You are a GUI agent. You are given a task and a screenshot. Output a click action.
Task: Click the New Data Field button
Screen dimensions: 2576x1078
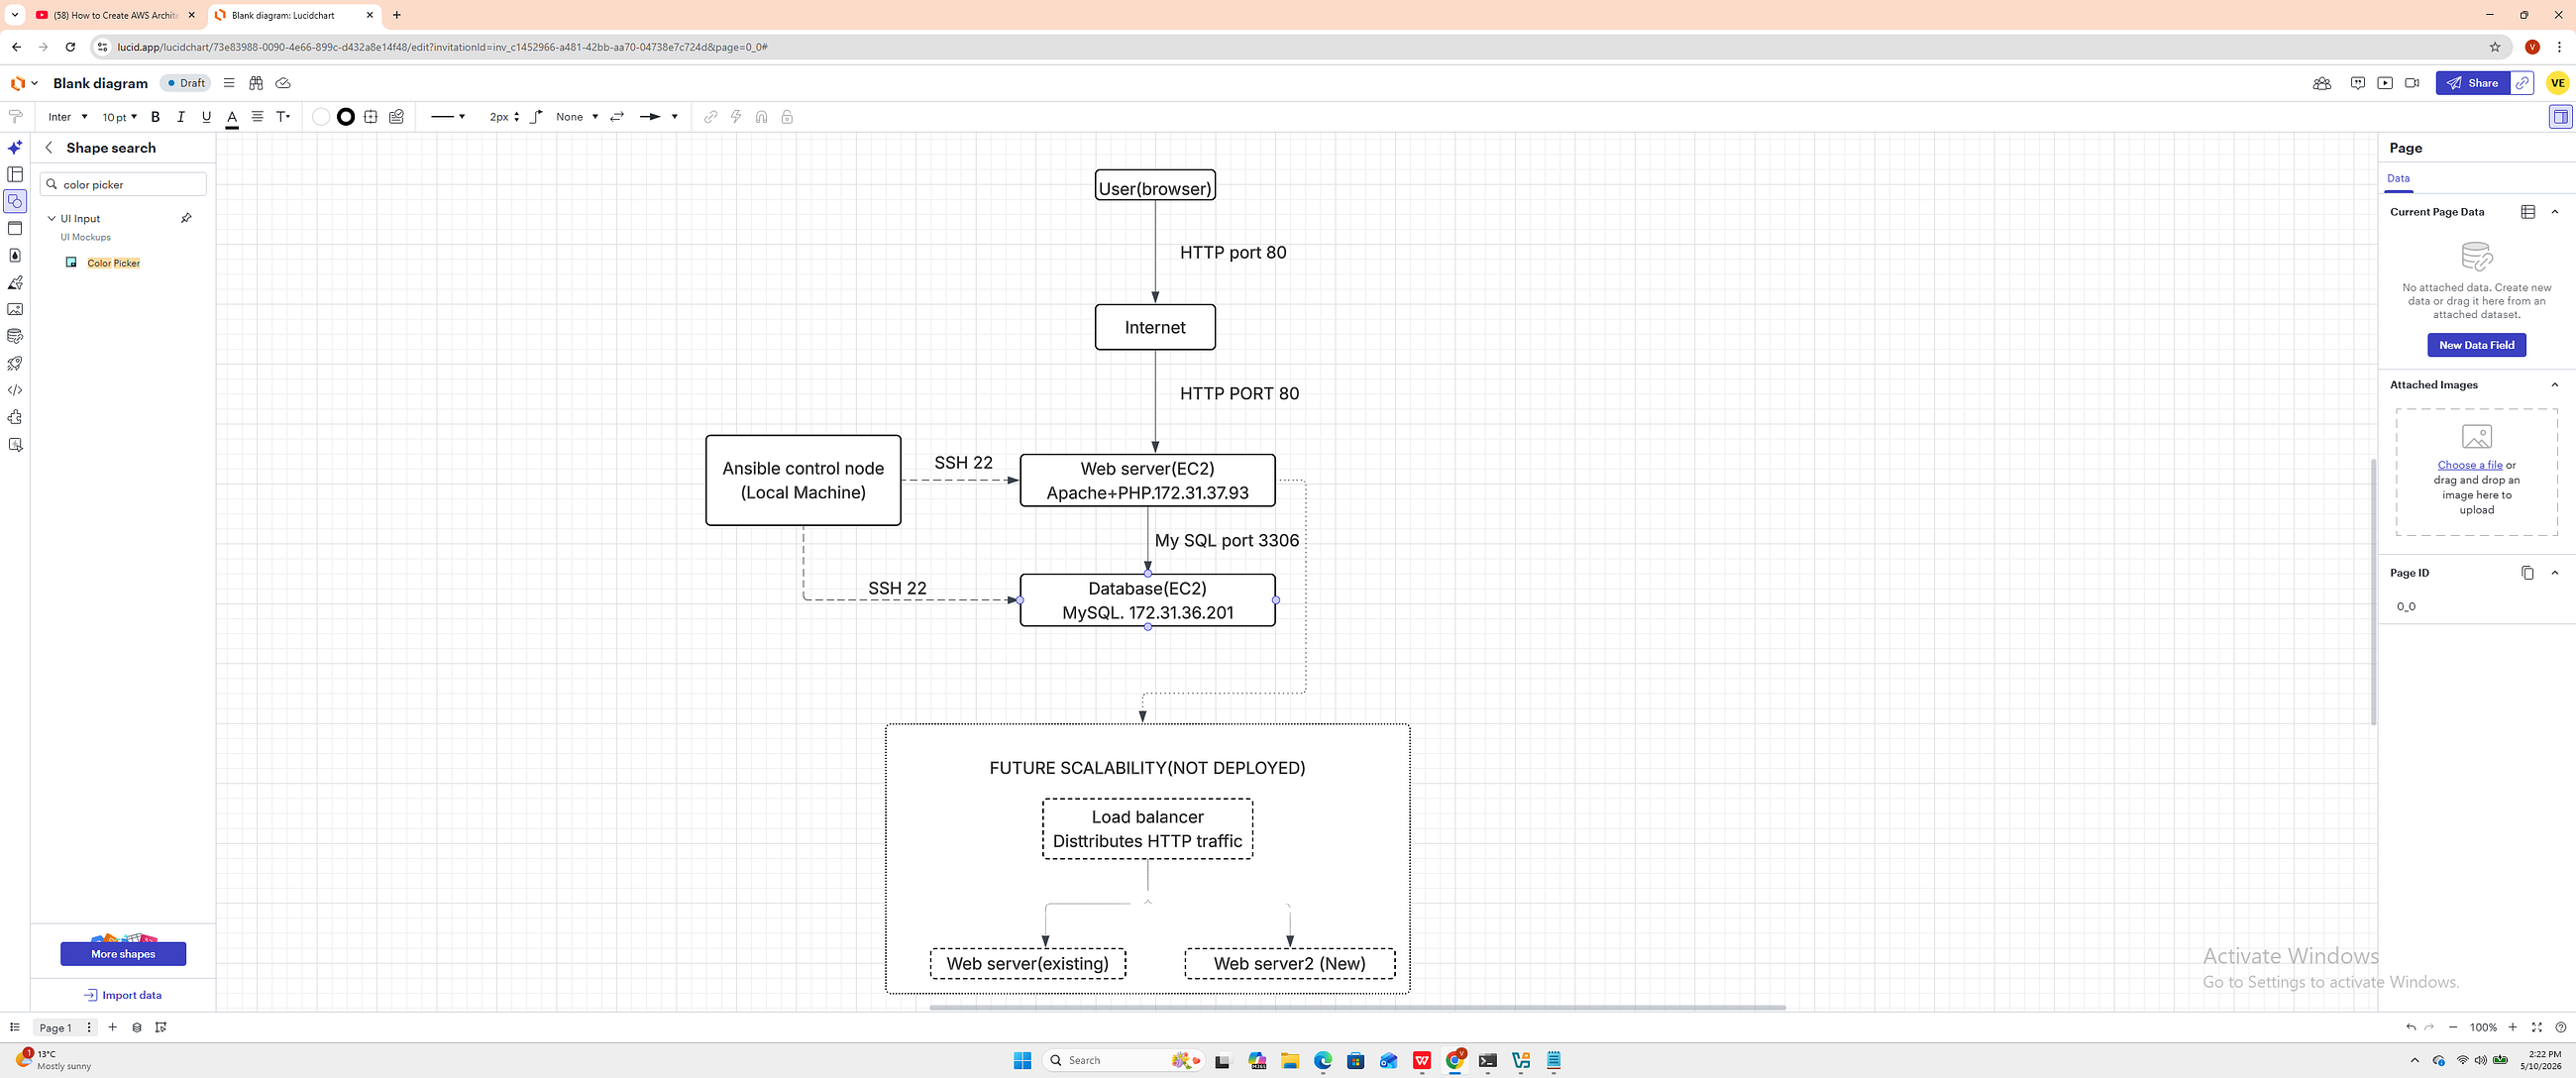(2476, 345)
